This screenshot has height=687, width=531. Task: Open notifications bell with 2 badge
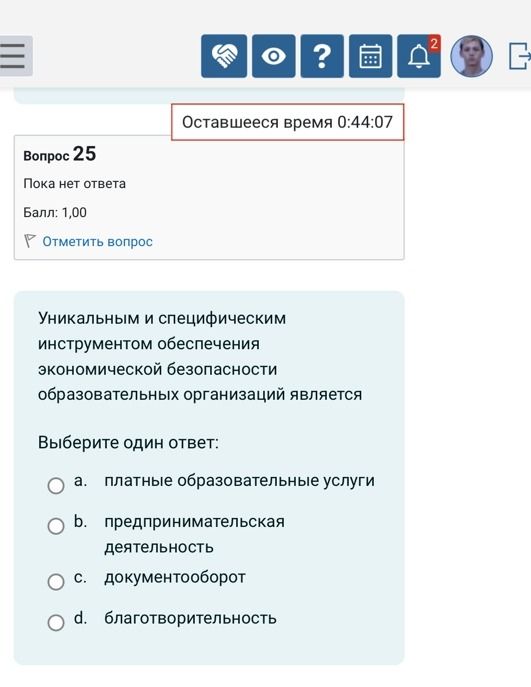(x=419, y=56)
